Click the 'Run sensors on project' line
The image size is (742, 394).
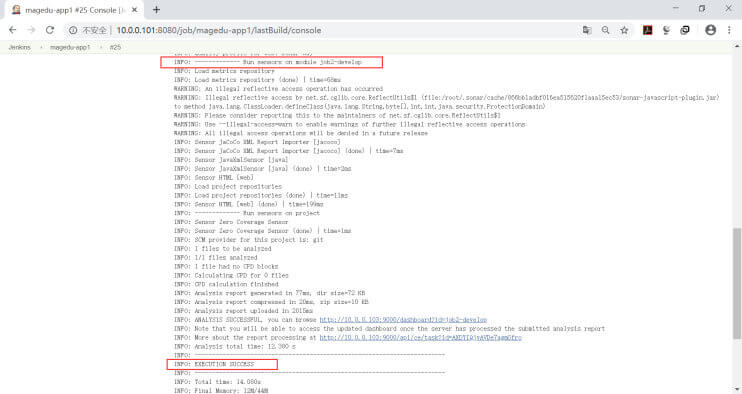click(x=247, y=213)
